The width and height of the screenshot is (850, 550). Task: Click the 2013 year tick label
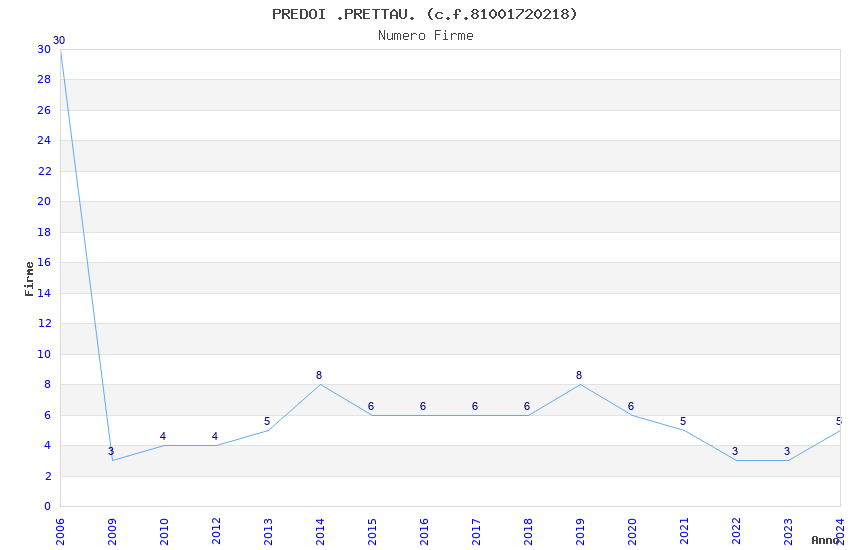(268, 532)
